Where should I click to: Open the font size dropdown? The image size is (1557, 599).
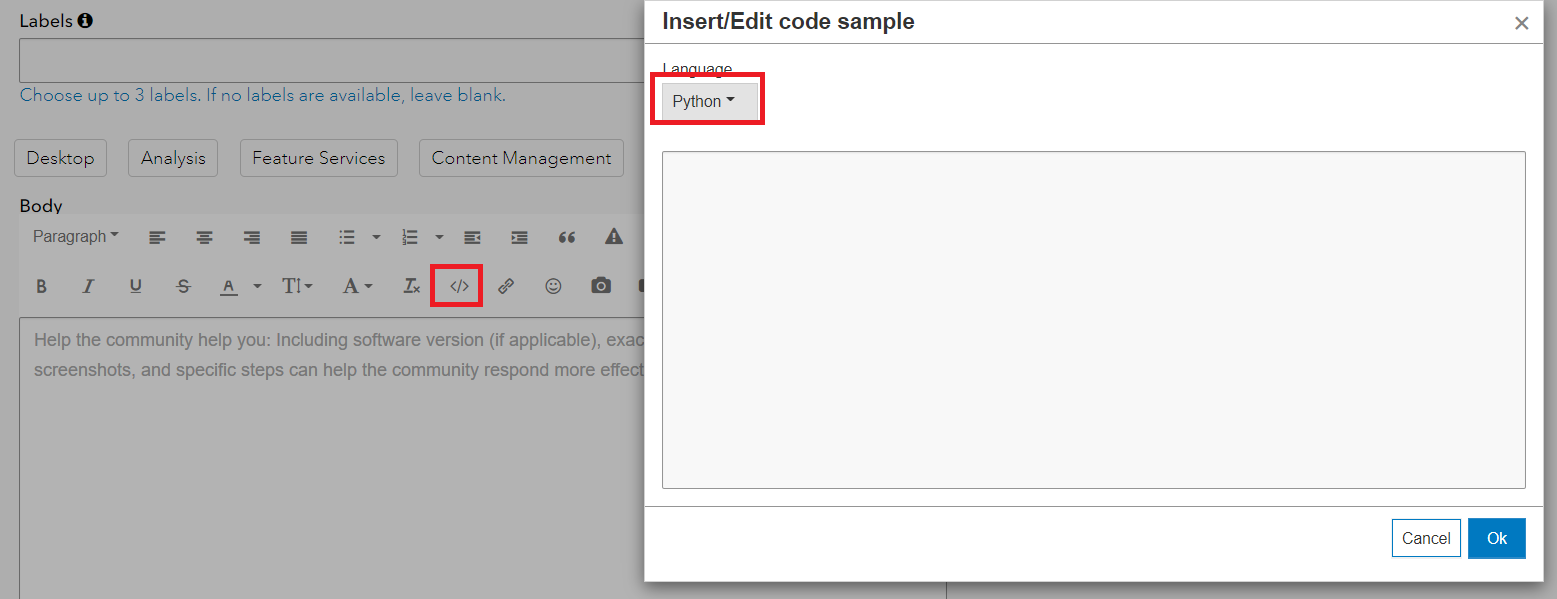tap(297, 287)
